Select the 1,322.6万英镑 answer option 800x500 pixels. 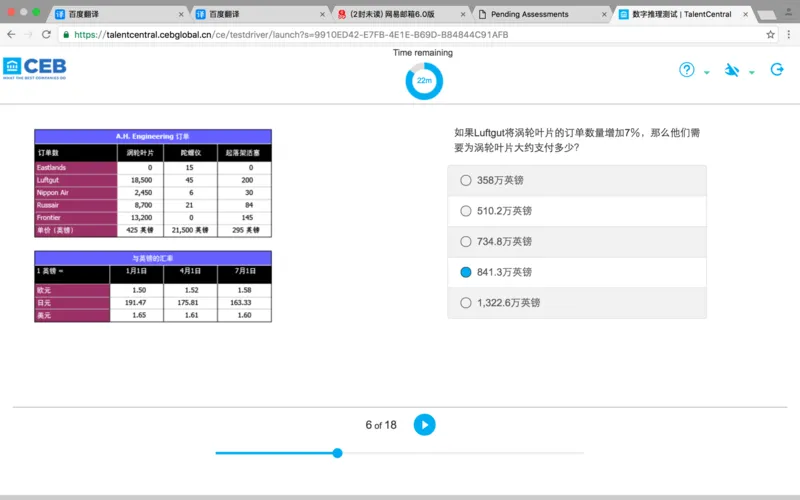[577, 303]
